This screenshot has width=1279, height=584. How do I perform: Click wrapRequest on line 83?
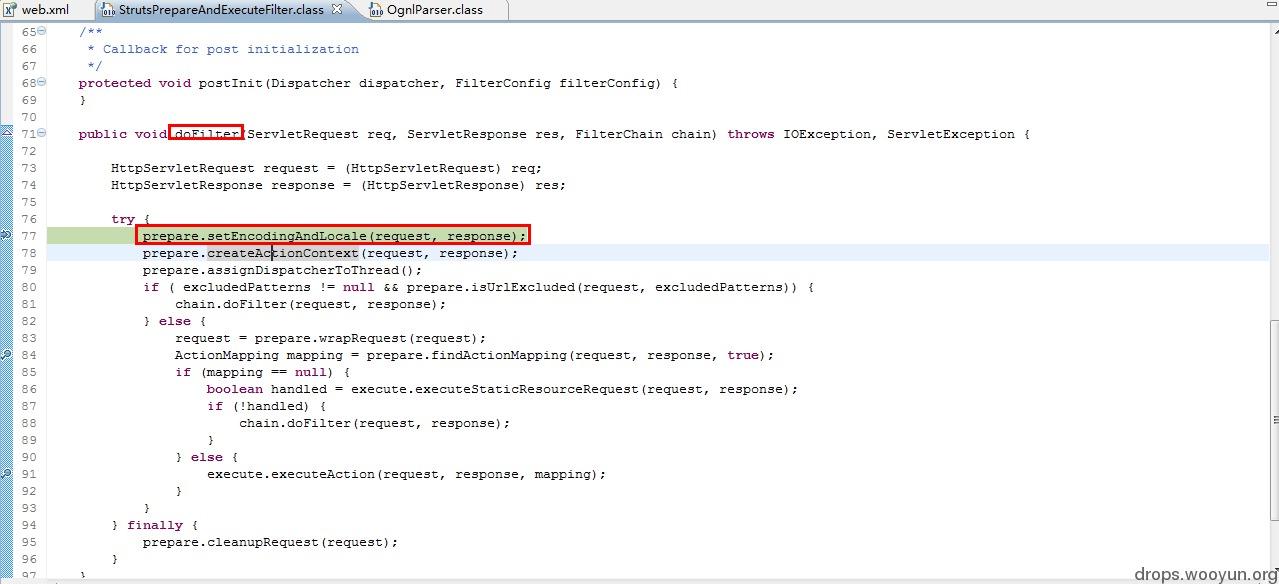[x=362, y=338]
